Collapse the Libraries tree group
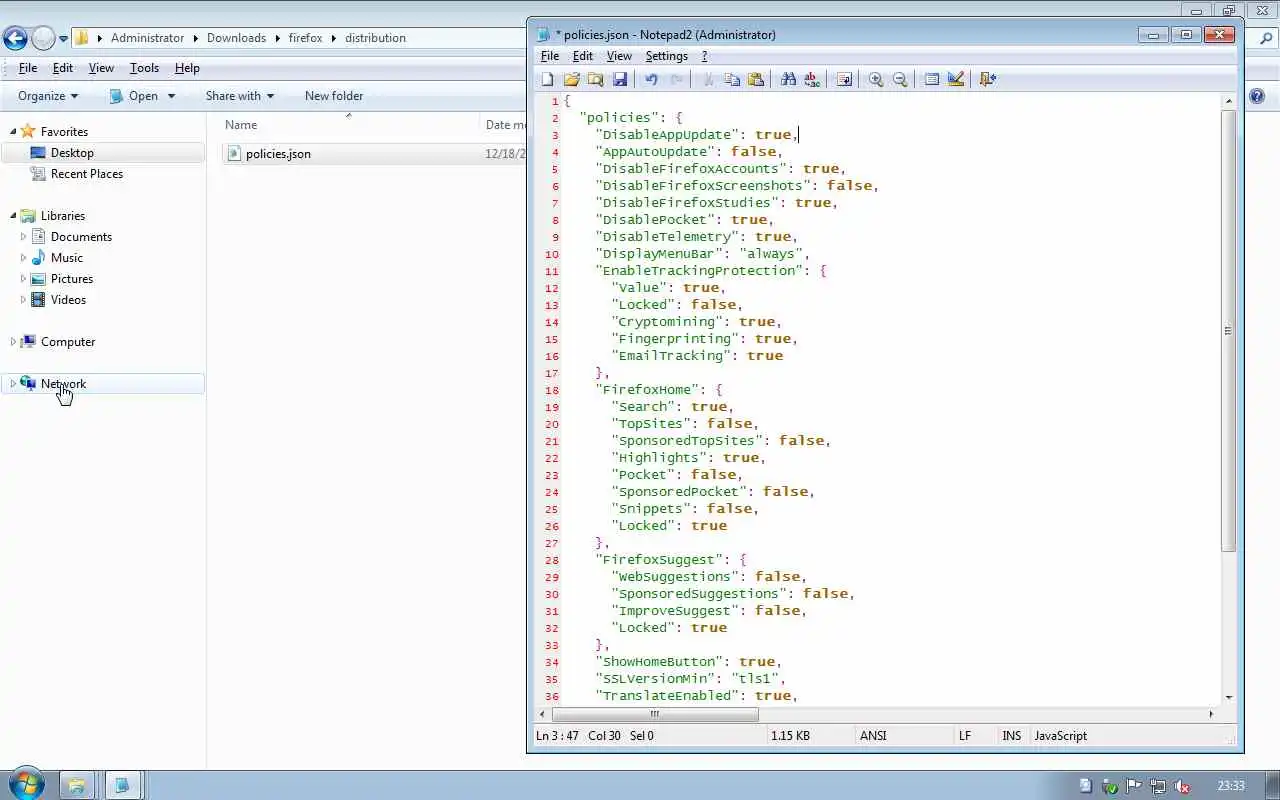Image resolution: width=1280 pixels, height=800 pixels. pos(13,216)
